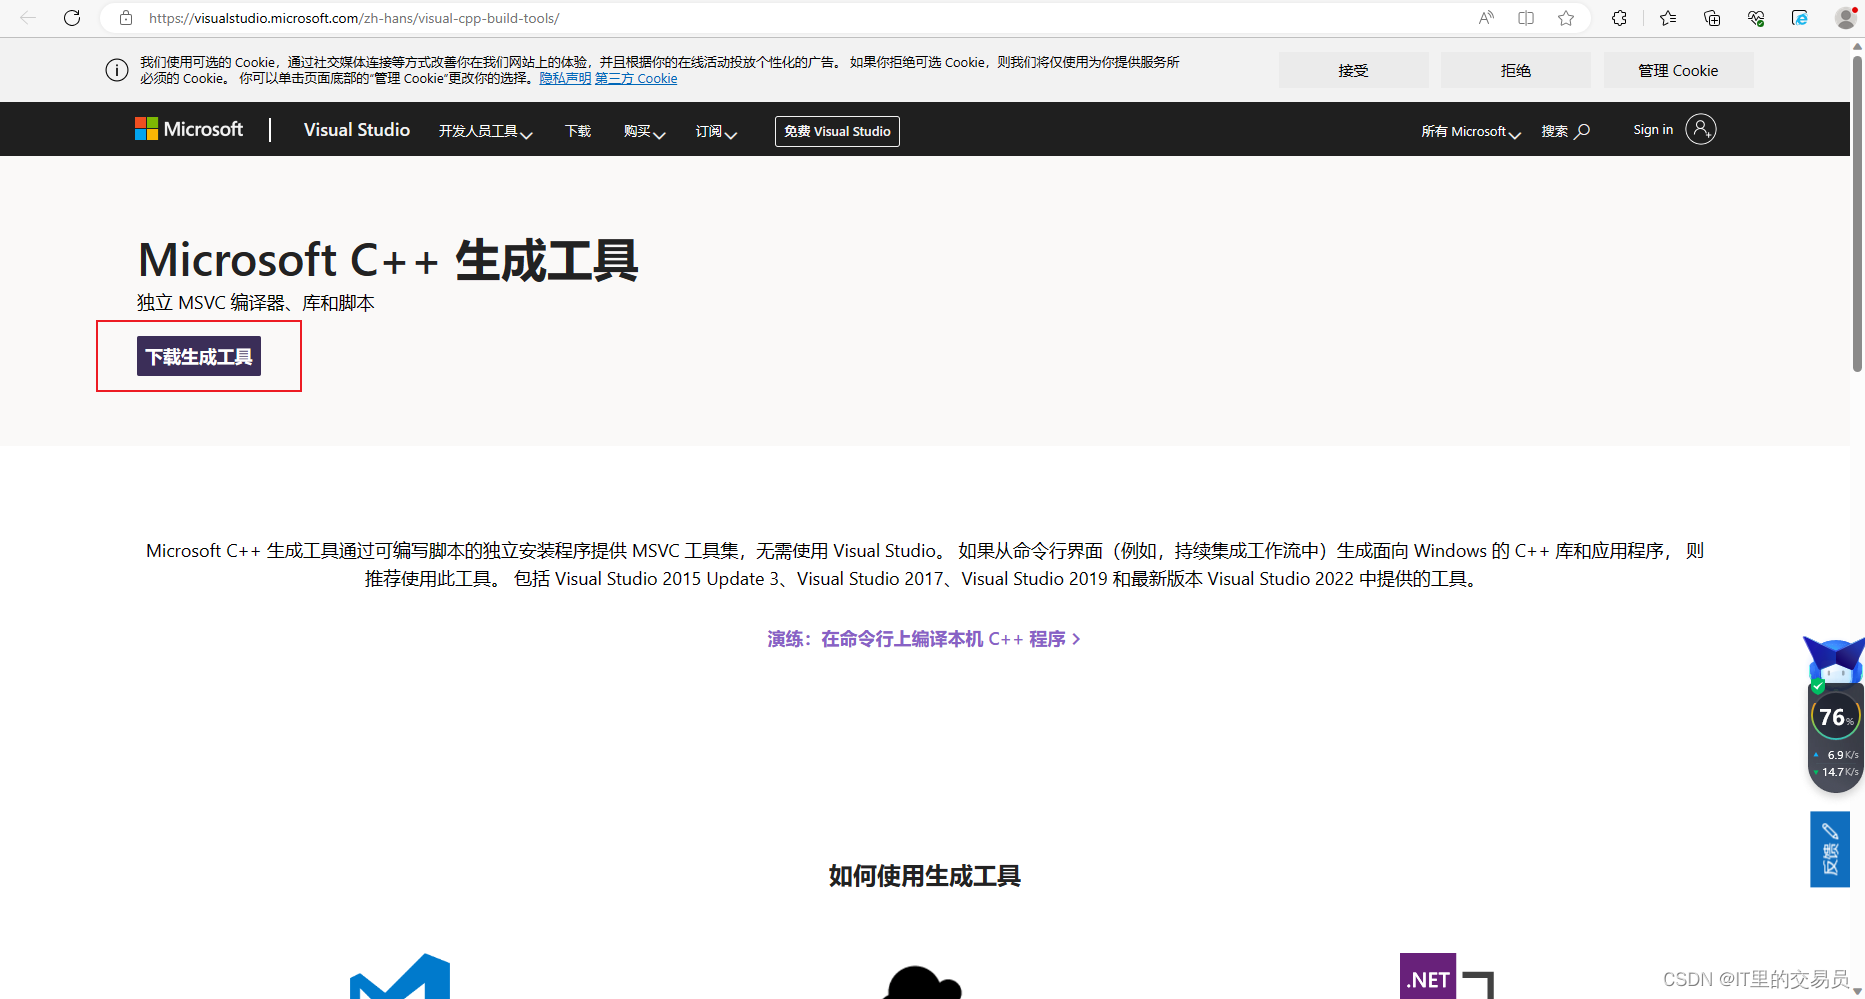The image size is (1865, 999).
Task: Expand the 订阅 dropdown menu
Action: click(716, 131)
